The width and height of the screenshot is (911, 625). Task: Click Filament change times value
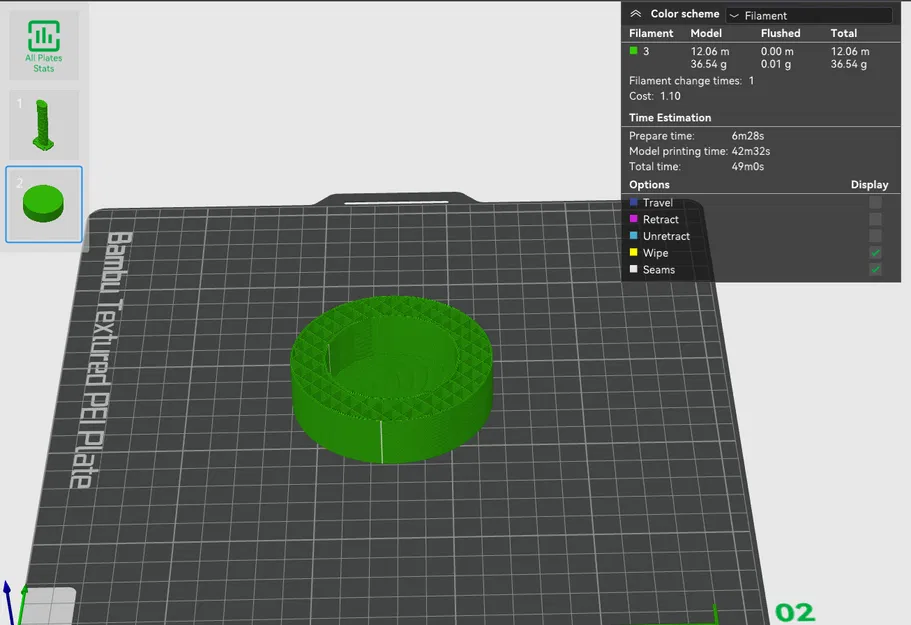click(751, 81)
